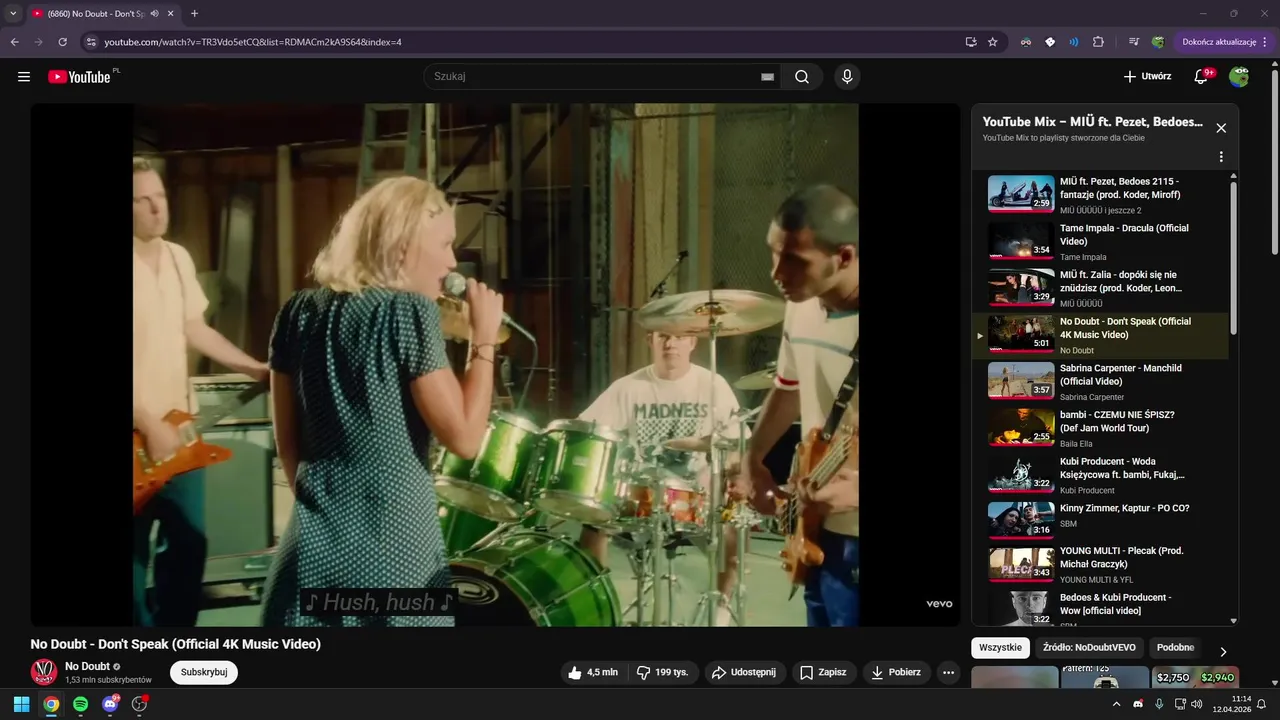Open a new browser tab with plus
The width and height of the screenshot is (1280, 720).
click(x=194, y=13)
